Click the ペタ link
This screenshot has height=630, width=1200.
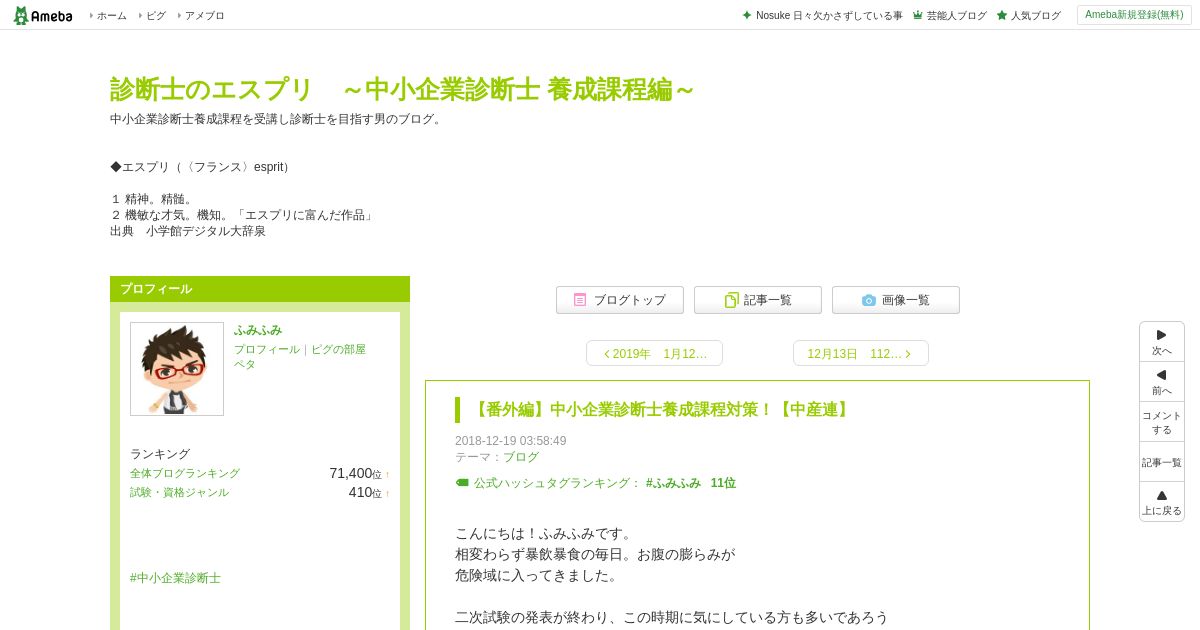(245, 365)
